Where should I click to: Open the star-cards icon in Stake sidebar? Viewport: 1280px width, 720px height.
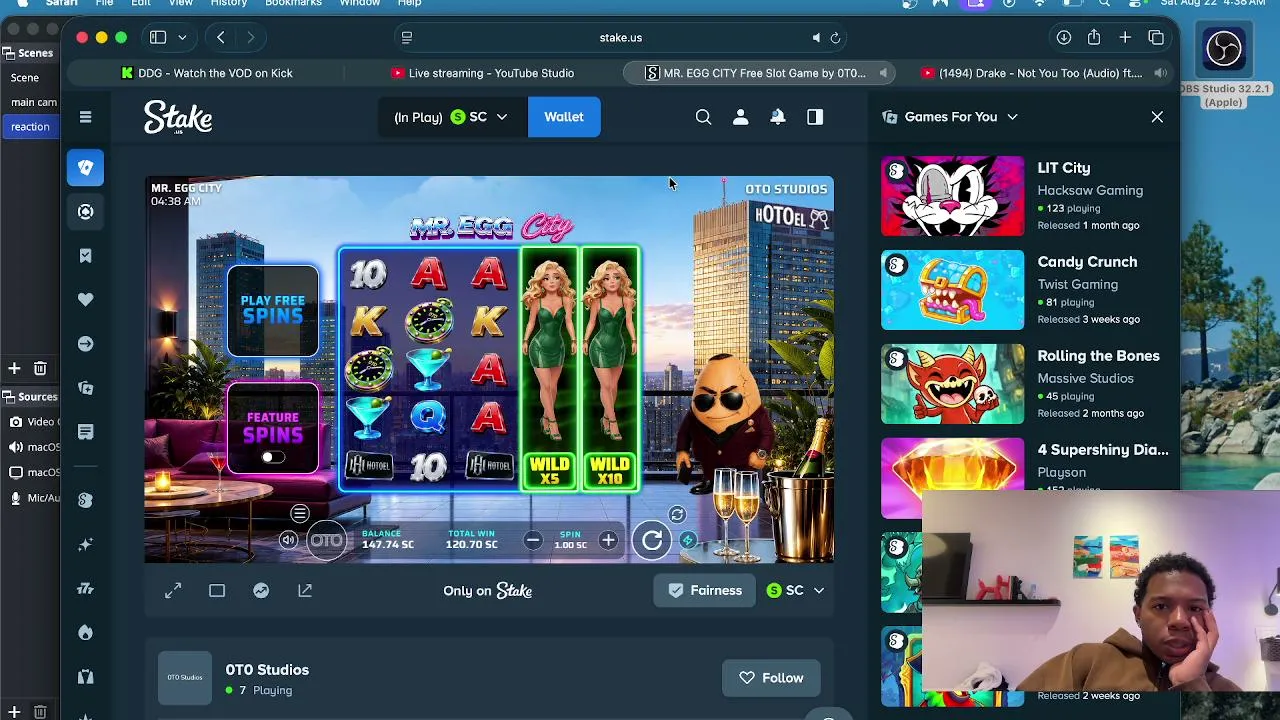tap(85, 388)
